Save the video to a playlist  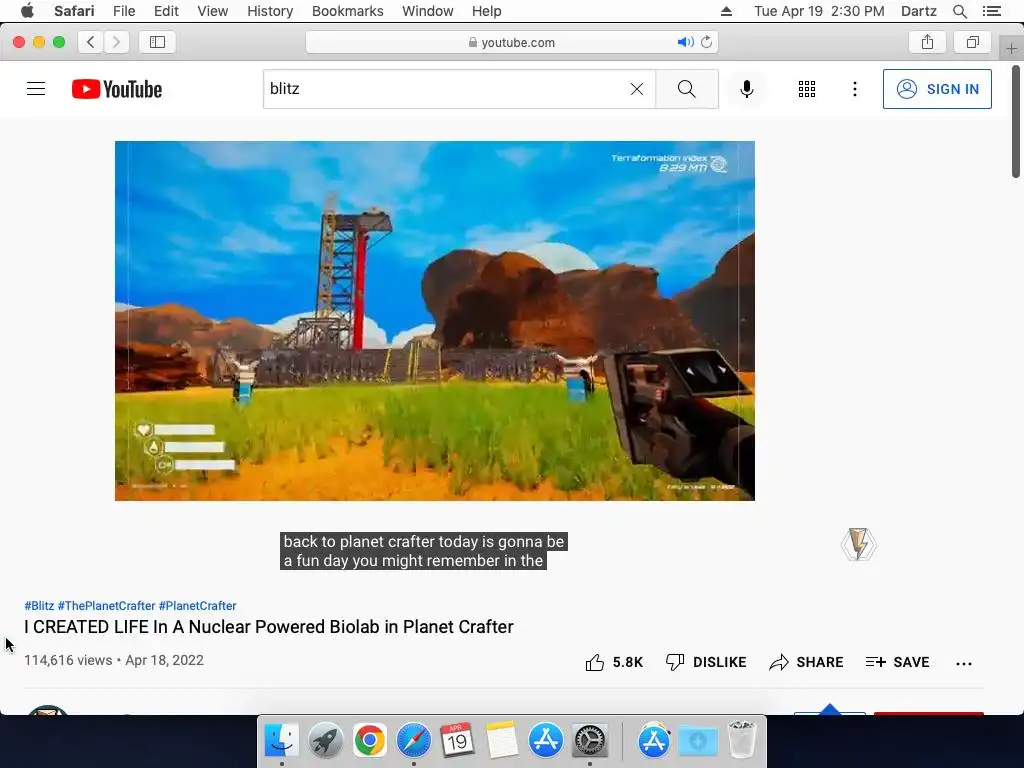(897, 662)
